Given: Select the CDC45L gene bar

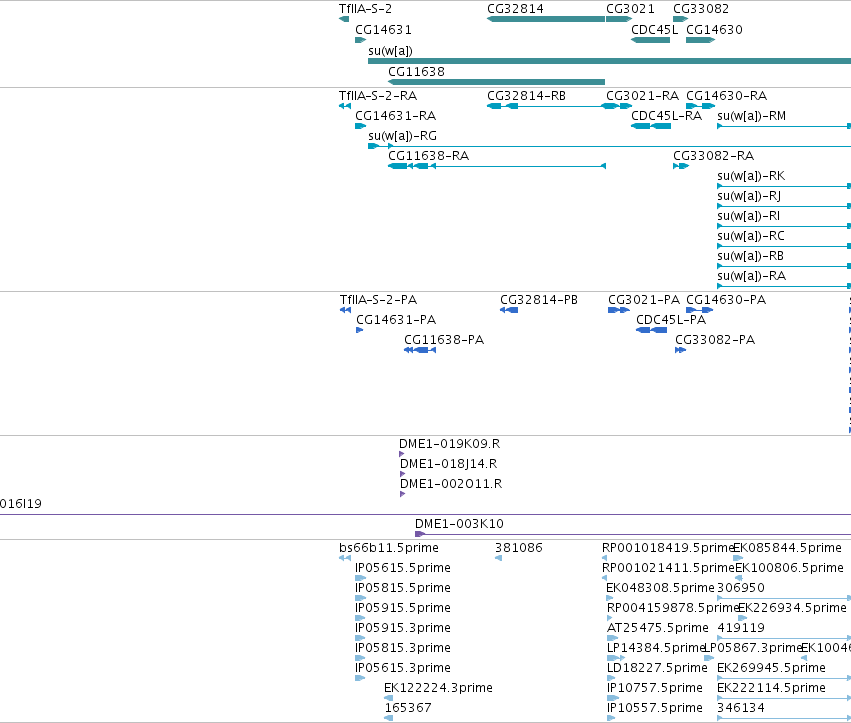Looking at the screenshot, I should pos(650,40).
